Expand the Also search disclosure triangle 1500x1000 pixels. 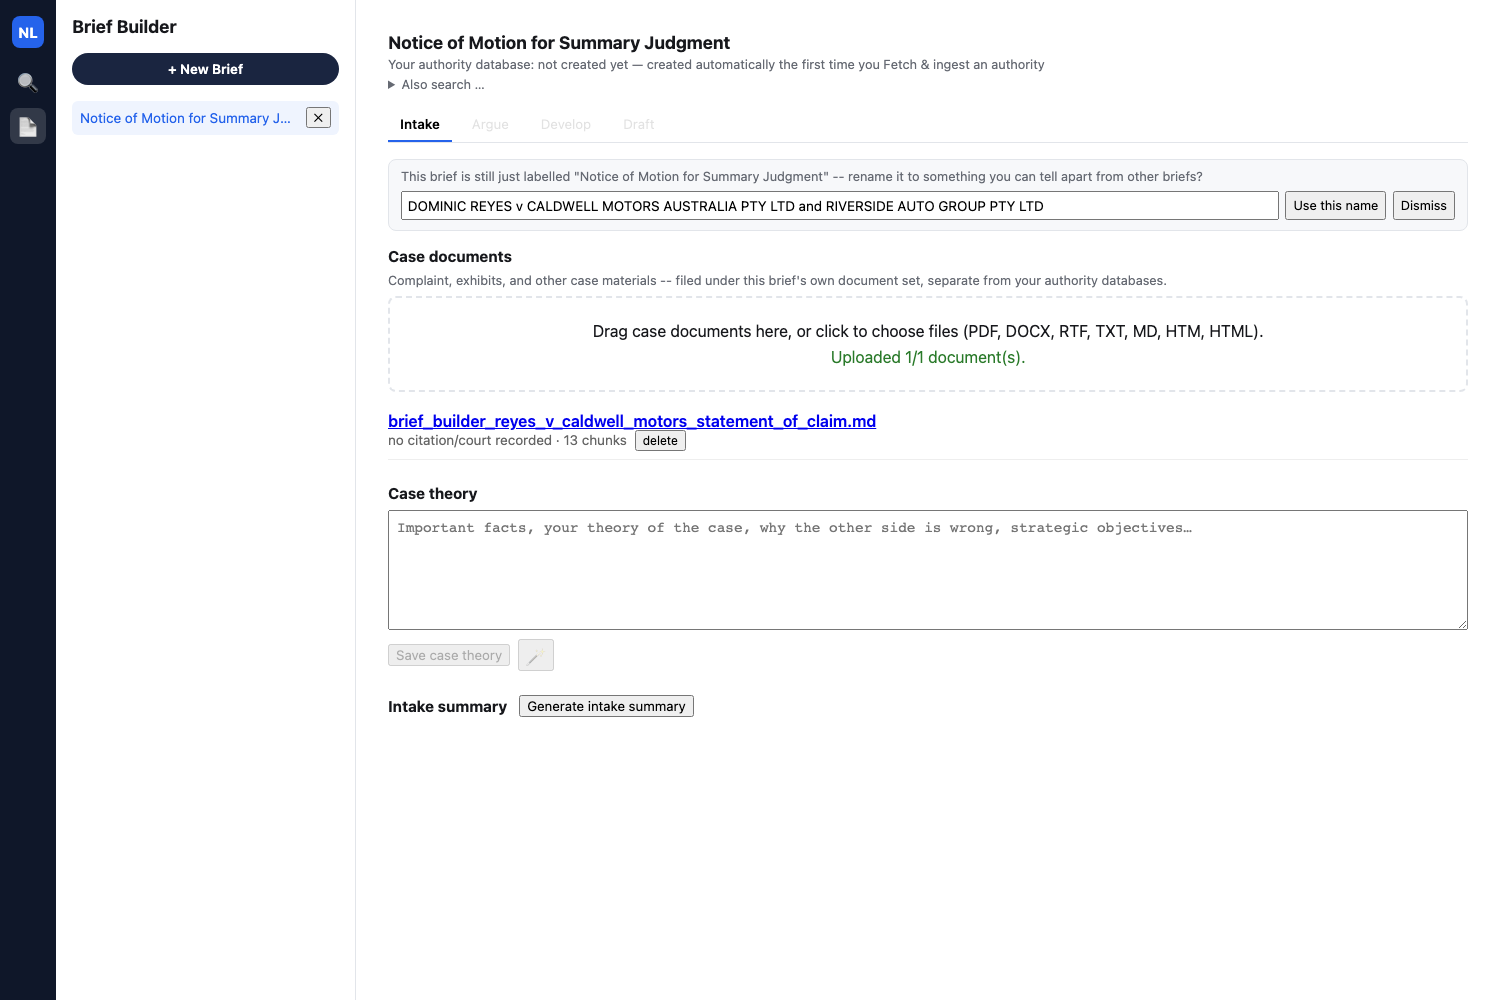pyautogui.click(x=392, y=85)
